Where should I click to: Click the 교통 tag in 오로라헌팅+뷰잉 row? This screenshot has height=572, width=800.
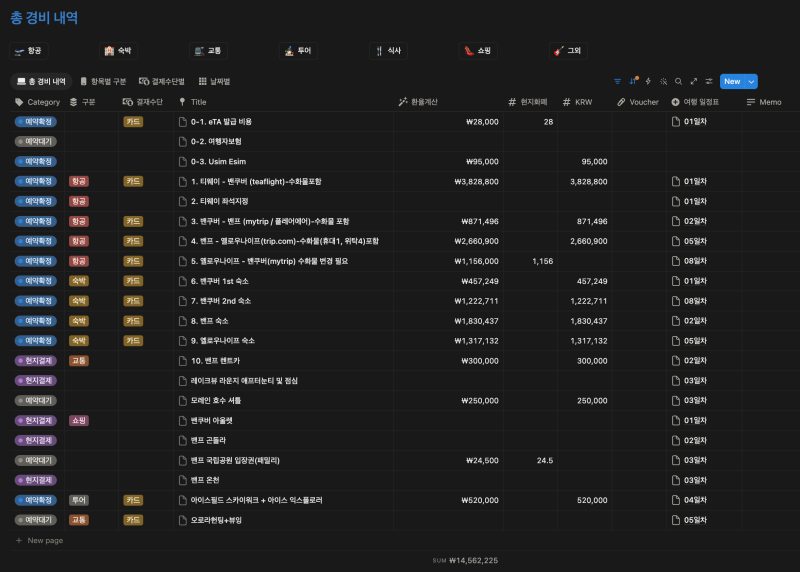coord(79,520)
